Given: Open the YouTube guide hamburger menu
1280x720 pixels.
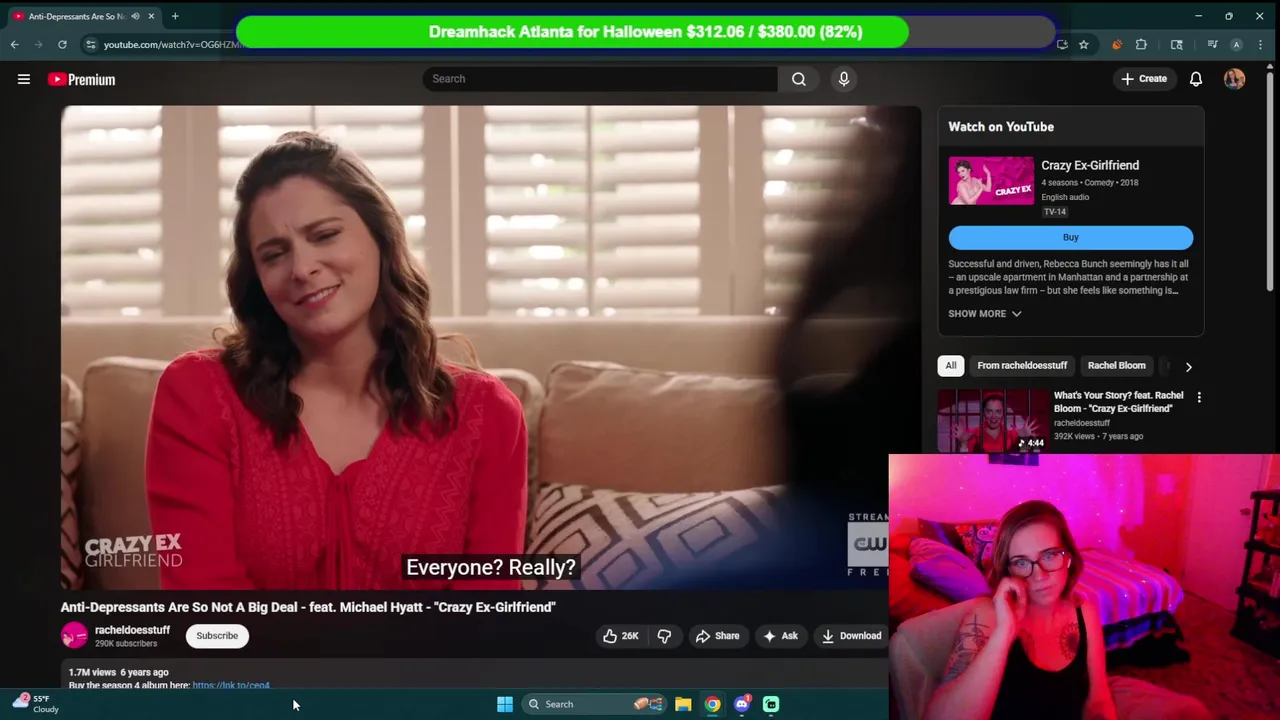Looking at the screenshot, I should click(24, 79).
